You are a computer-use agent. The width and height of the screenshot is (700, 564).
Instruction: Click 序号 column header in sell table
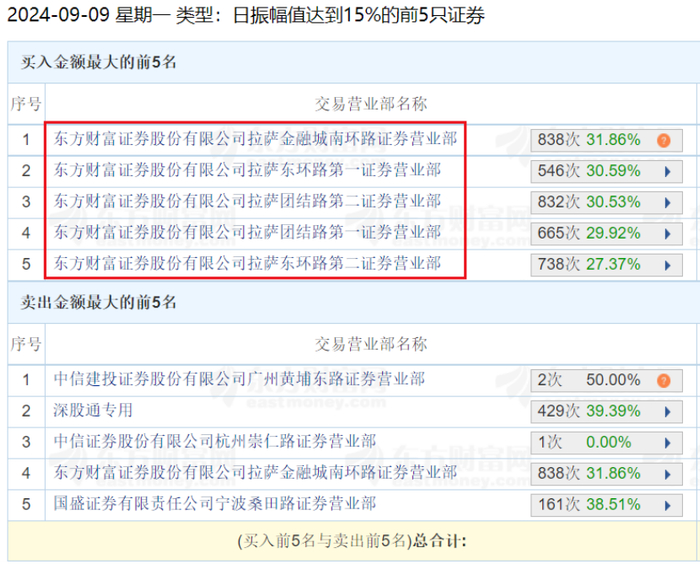click(x=26, y=344)
